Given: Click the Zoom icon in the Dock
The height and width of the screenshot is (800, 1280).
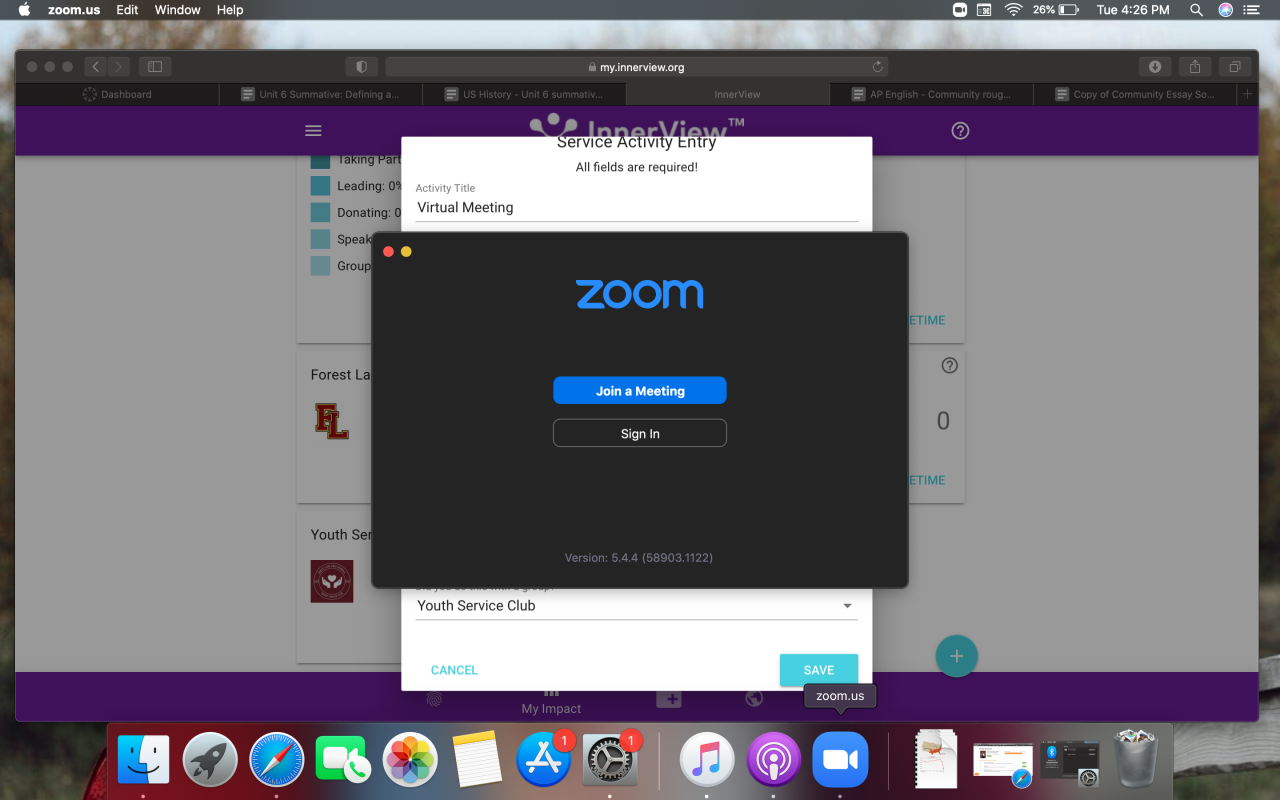Looking at the screenshot, I should tap(840, 759).
